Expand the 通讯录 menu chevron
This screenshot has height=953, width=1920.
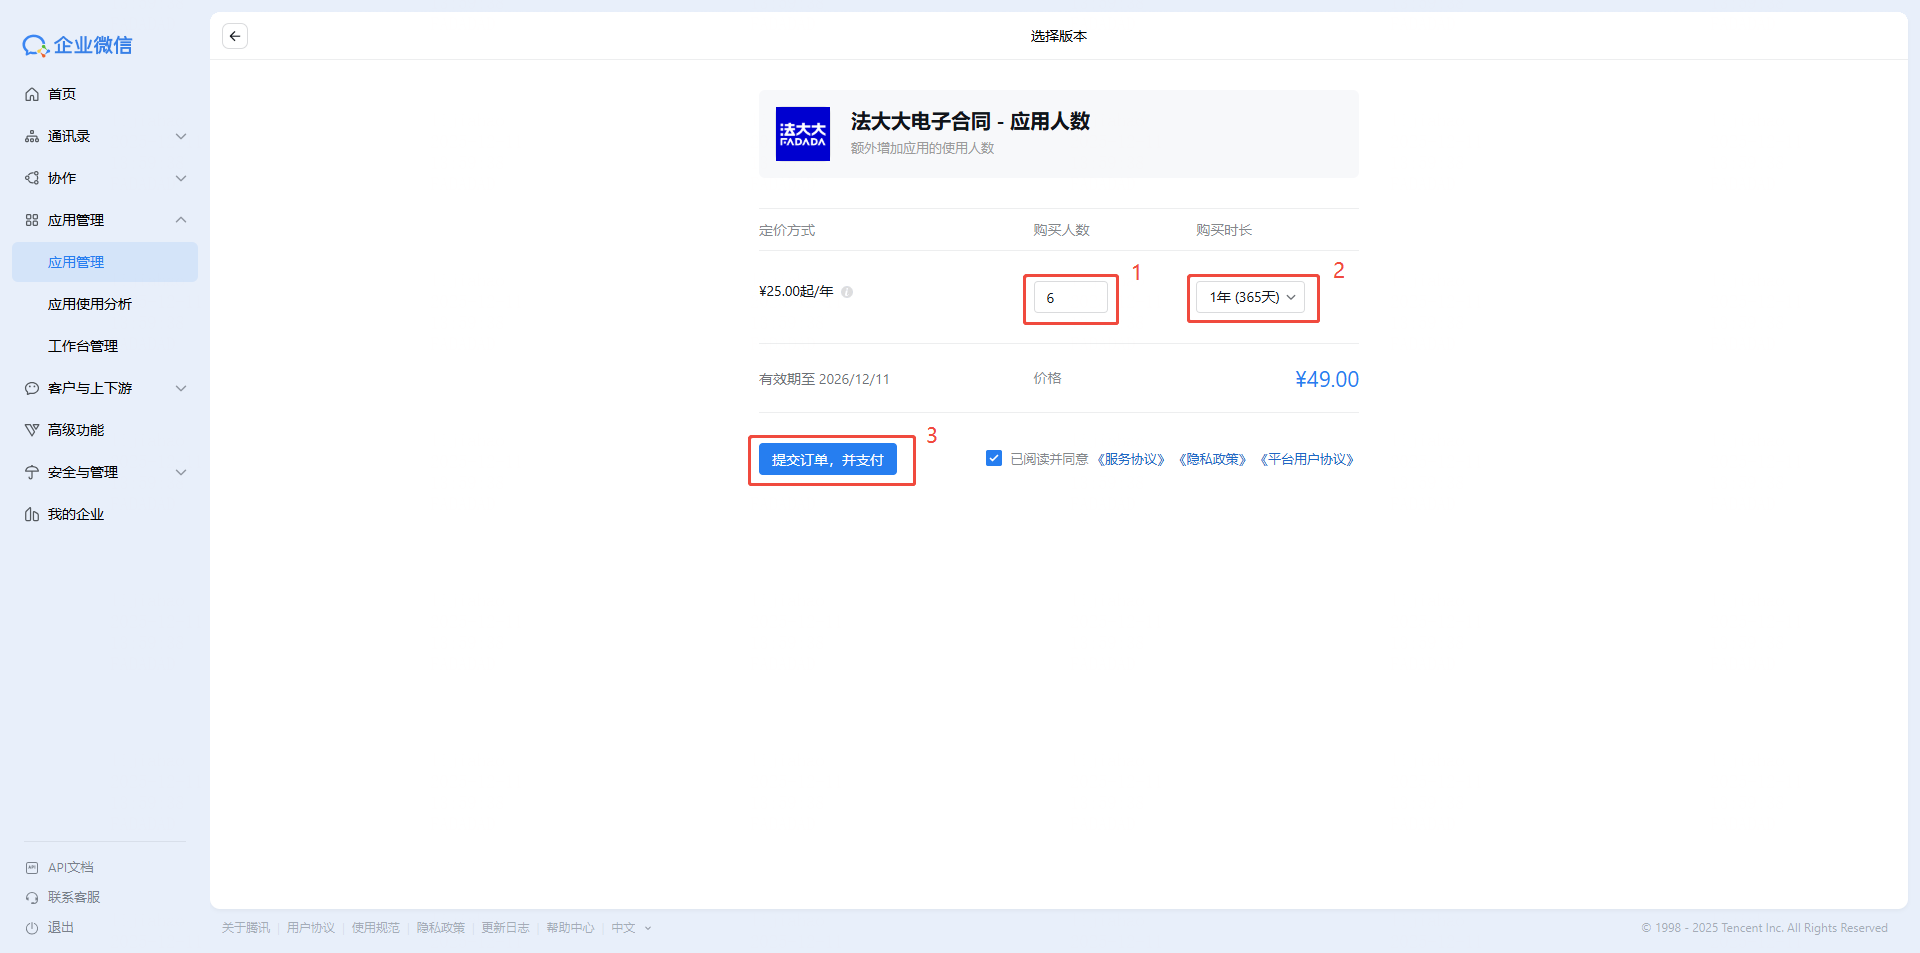[x=181, y=136]
